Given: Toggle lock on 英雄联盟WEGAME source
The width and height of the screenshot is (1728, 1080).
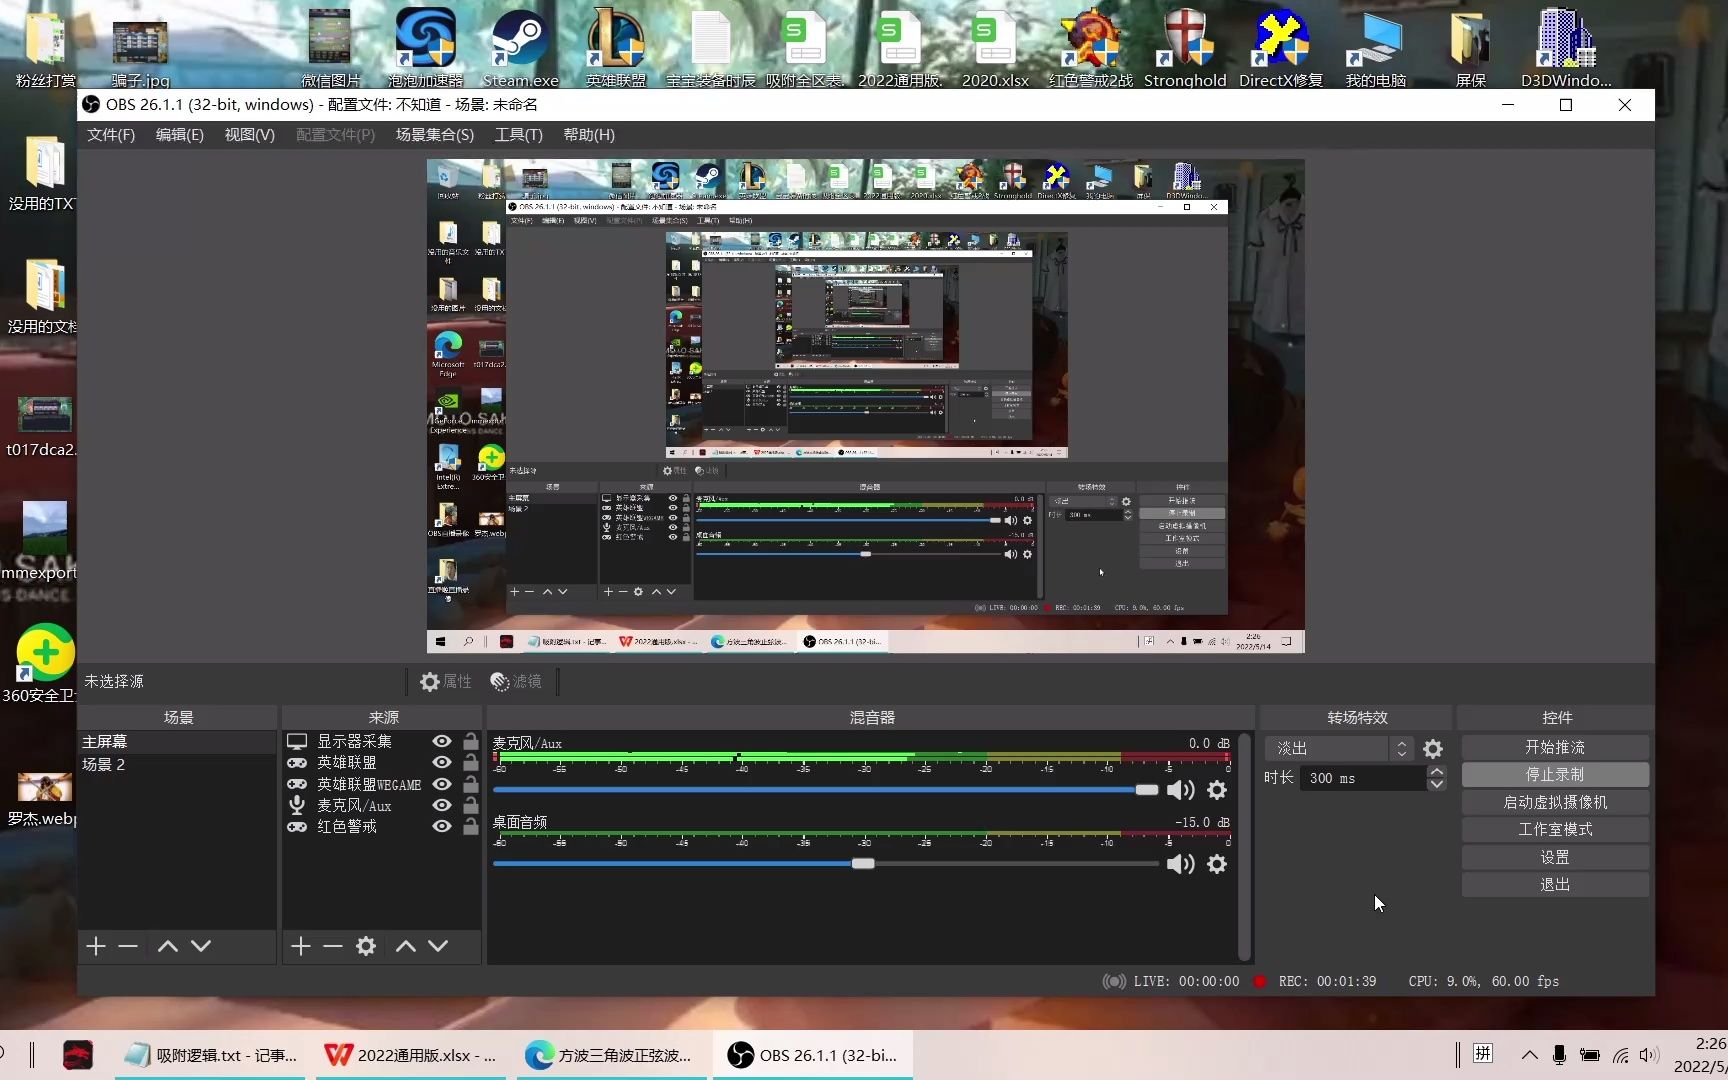Looking at the screenshot, I should pos(470,784).
